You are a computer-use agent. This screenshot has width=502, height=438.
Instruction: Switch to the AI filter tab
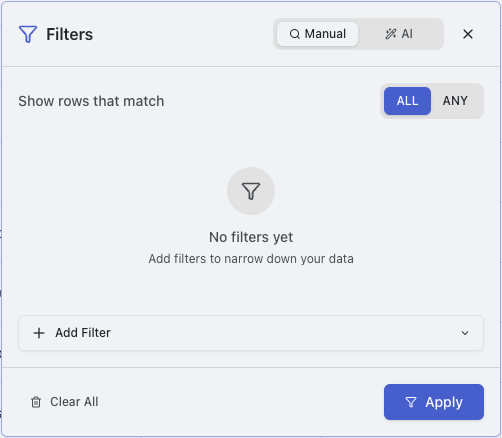coord(399,34)
